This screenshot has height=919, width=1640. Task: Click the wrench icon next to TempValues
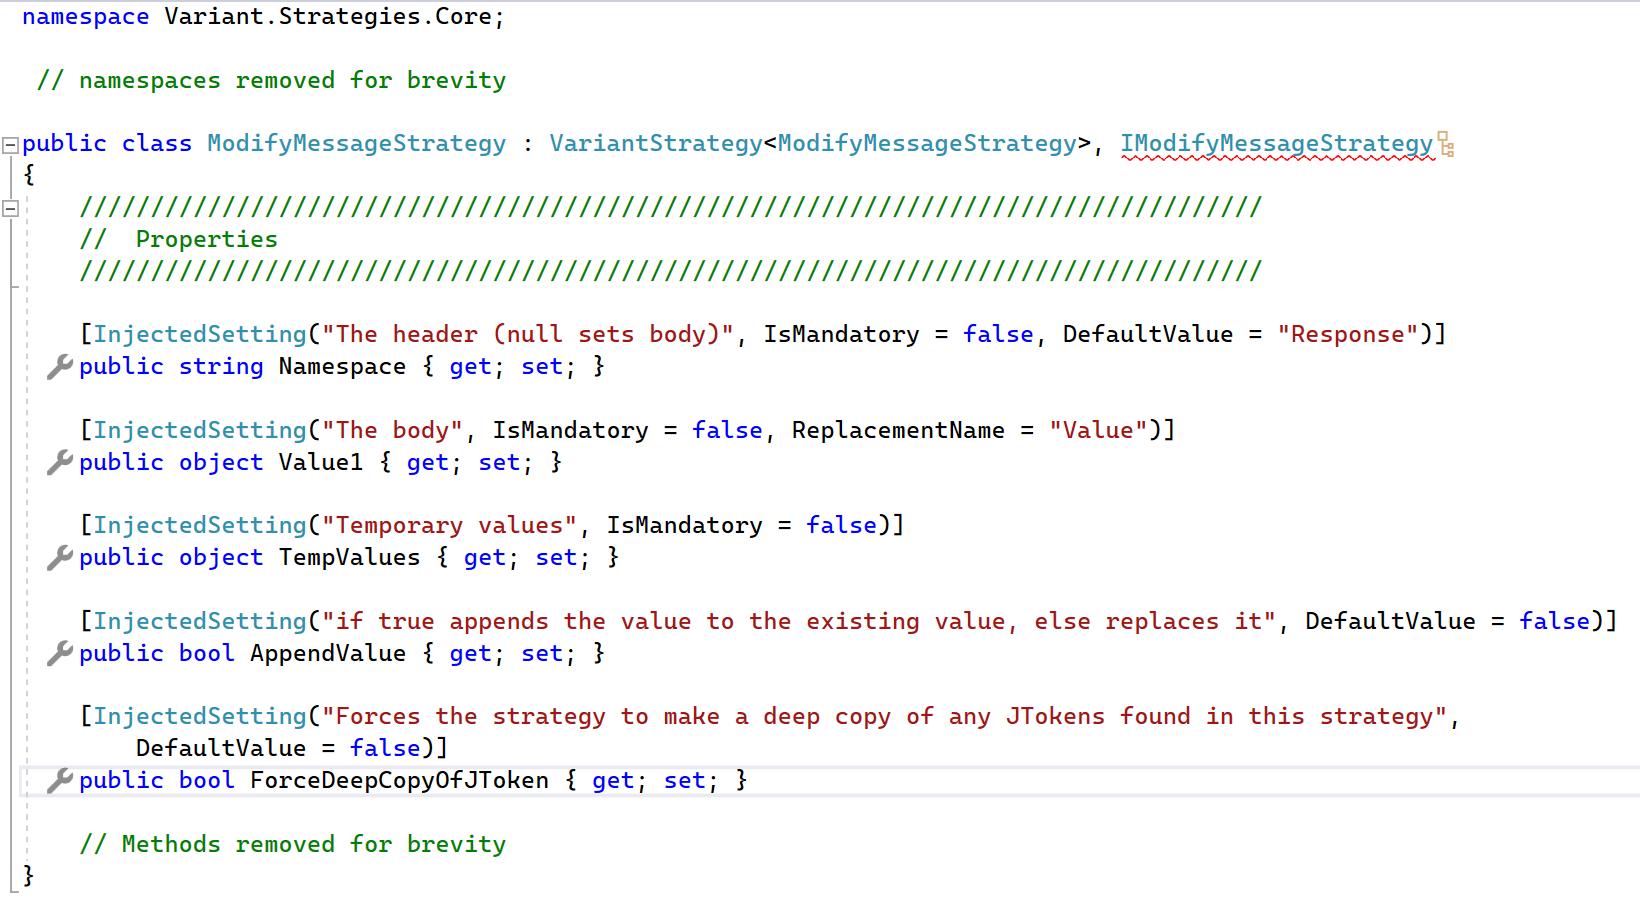tap(59, 558)
